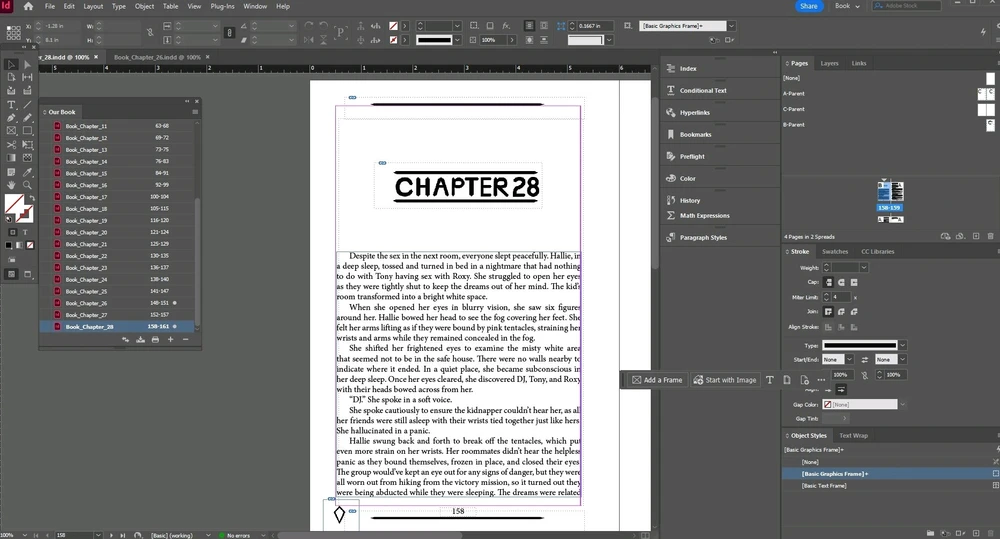
Task: Click the Add a Frame button
Action: coord(657,380)
